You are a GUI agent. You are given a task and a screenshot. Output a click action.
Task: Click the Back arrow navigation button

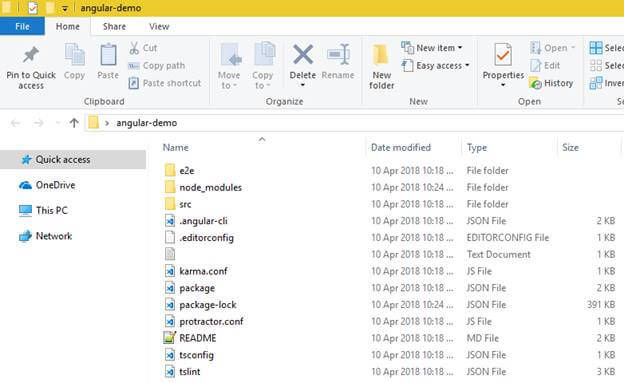pos(16,123)
